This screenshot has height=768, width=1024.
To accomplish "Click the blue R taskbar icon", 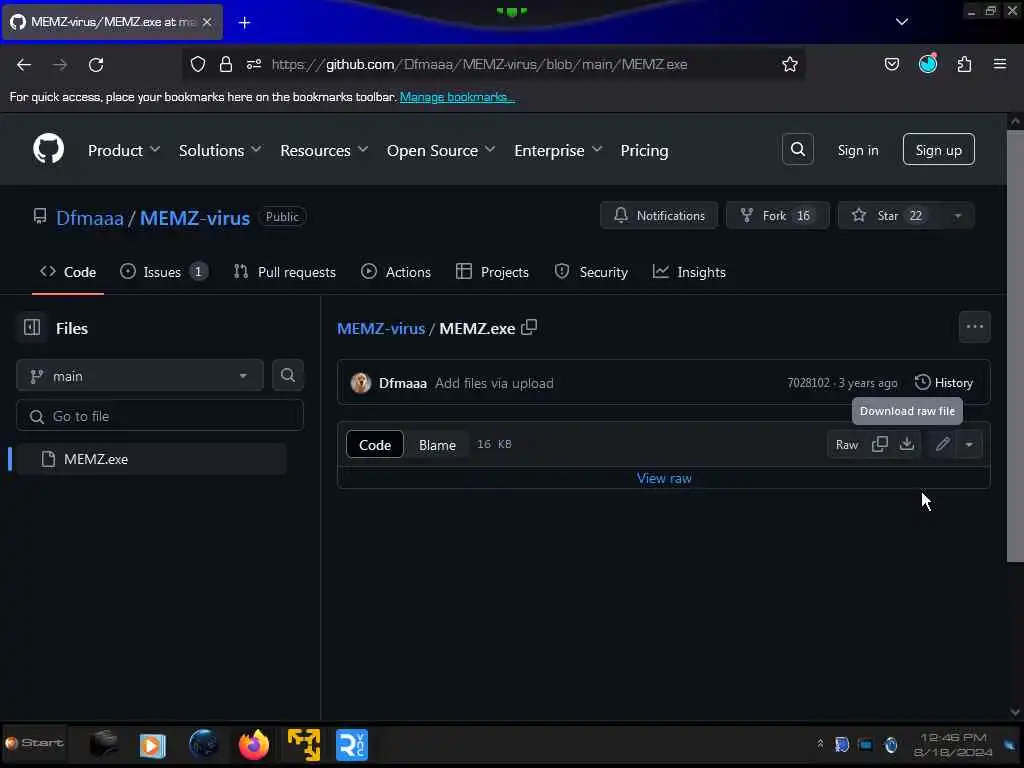I will (x=352, y=745).
